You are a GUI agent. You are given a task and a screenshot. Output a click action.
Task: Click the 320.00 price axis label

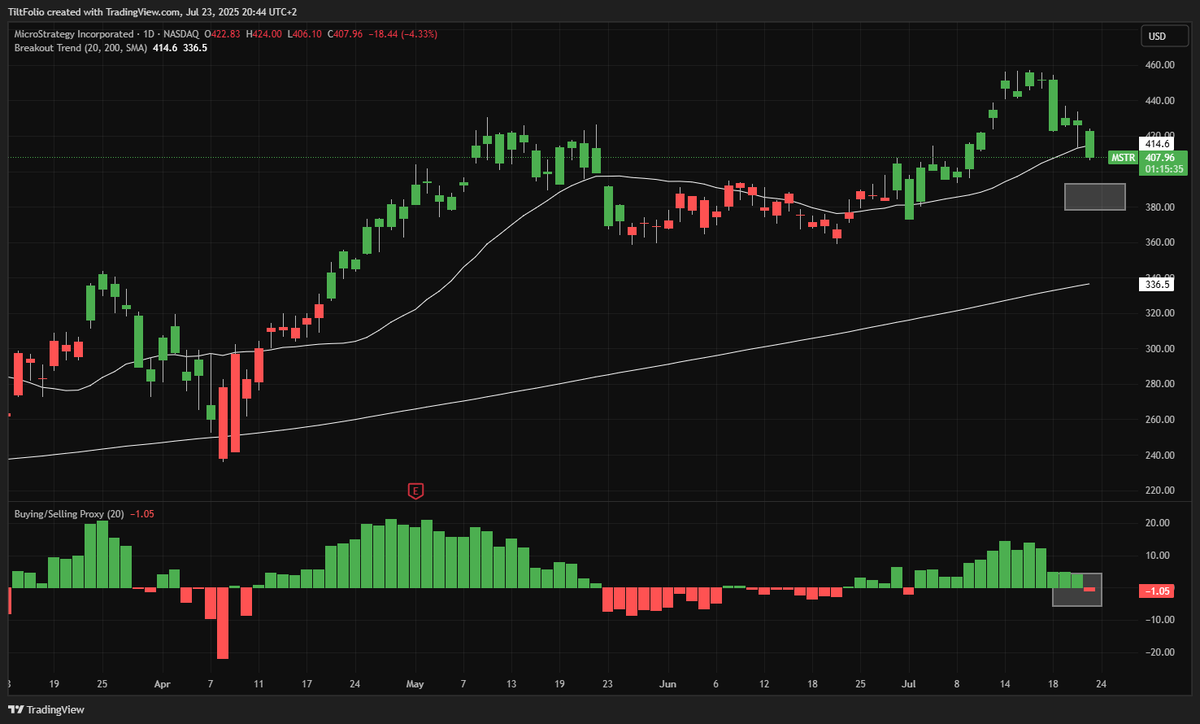(1160, 314)
